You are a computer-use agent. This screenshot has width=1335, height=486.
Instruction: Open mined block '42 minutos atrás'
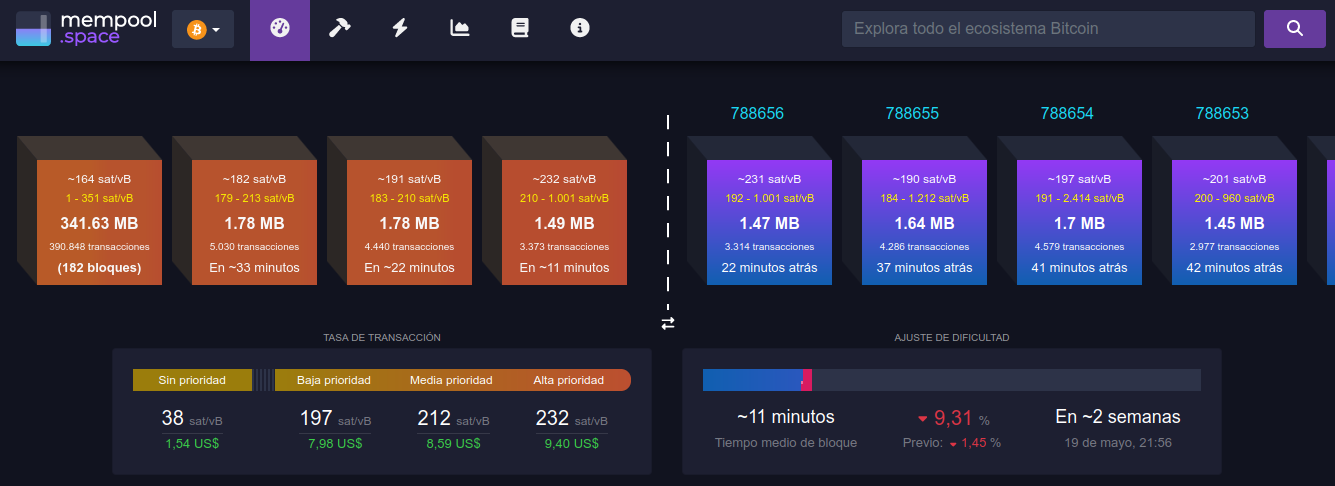[x=1234, y=222]
